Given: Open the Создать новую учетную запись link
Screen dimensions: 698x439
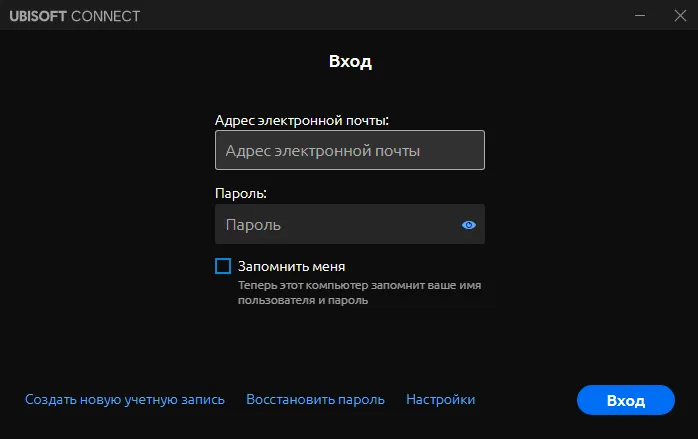Looking at the screenshot, I should [125, 399].
